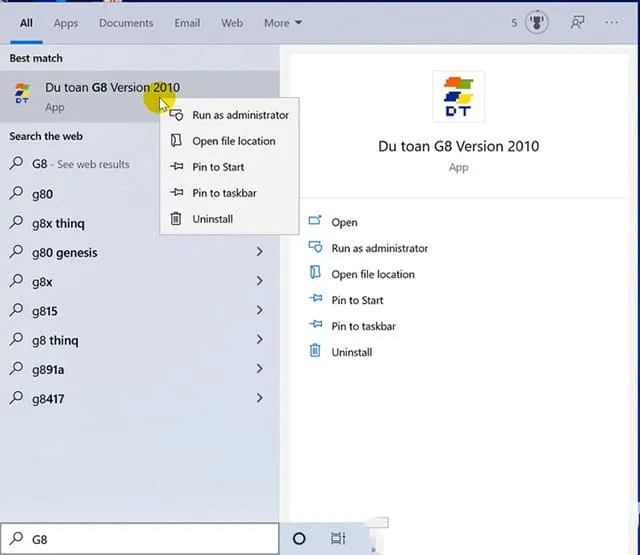Select the g80 genesis web suggestion
This screenshot has width=640, height=555.
point(140,253)
